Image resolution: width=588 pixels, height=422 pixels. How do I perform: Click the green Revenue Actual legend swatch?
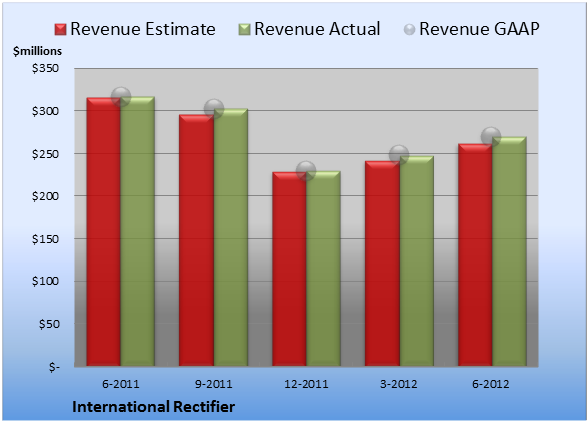tap(244, 30)
